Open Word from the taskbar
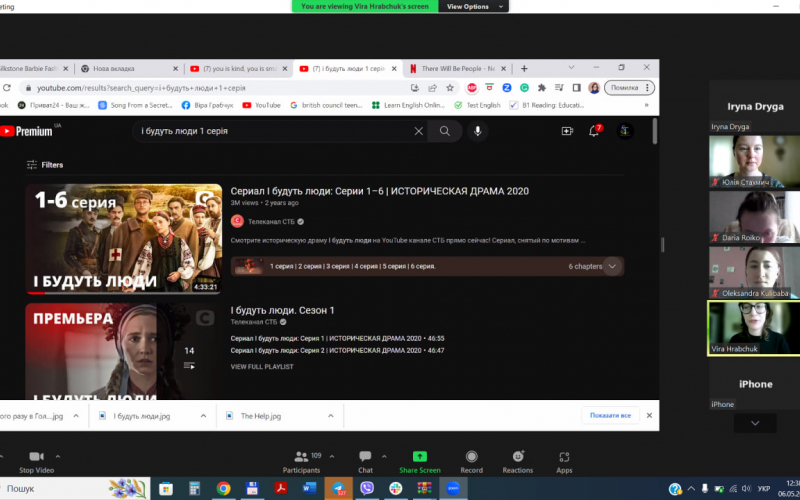This screenshot has height=500, width=800. 309,489
